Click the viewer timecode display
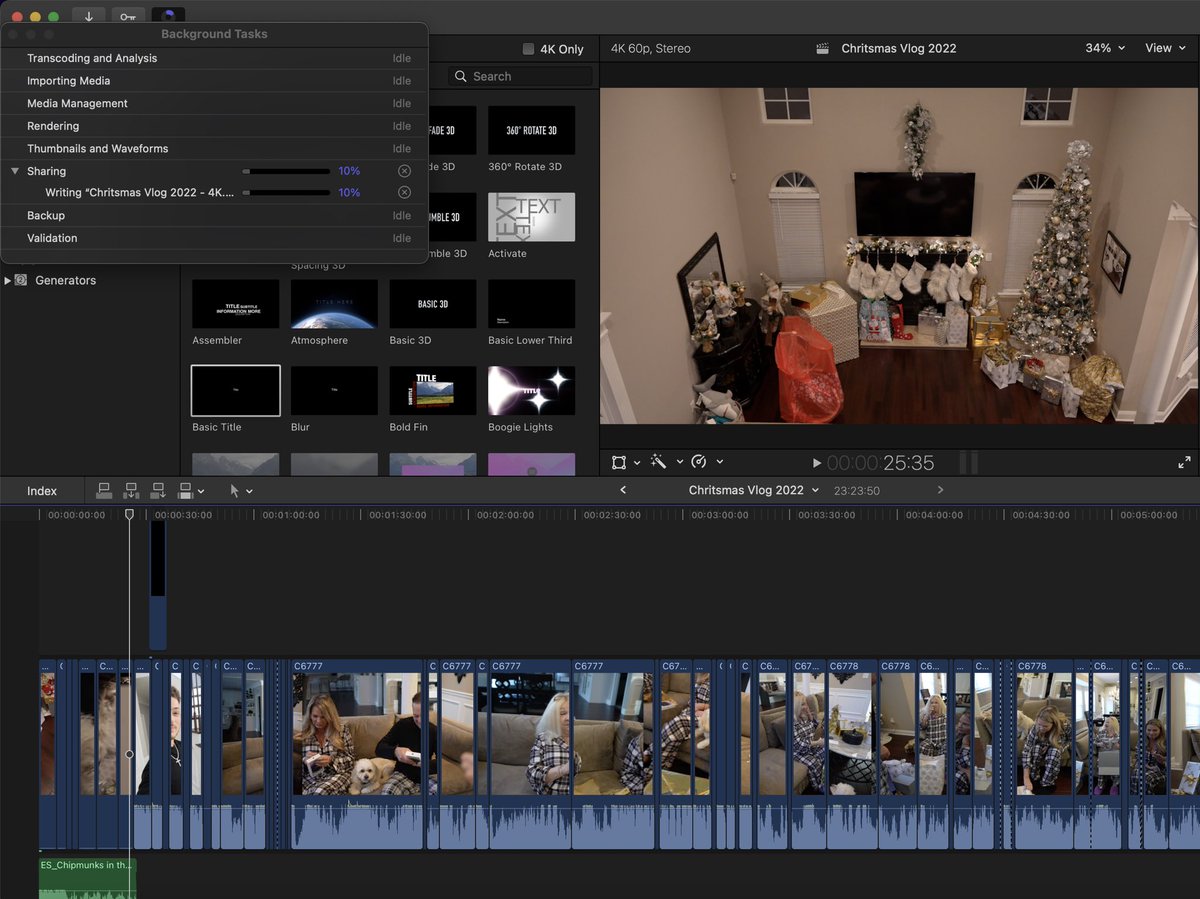Image resolution: width=1200 pixels, height=899 pixels. coord(880,463)
